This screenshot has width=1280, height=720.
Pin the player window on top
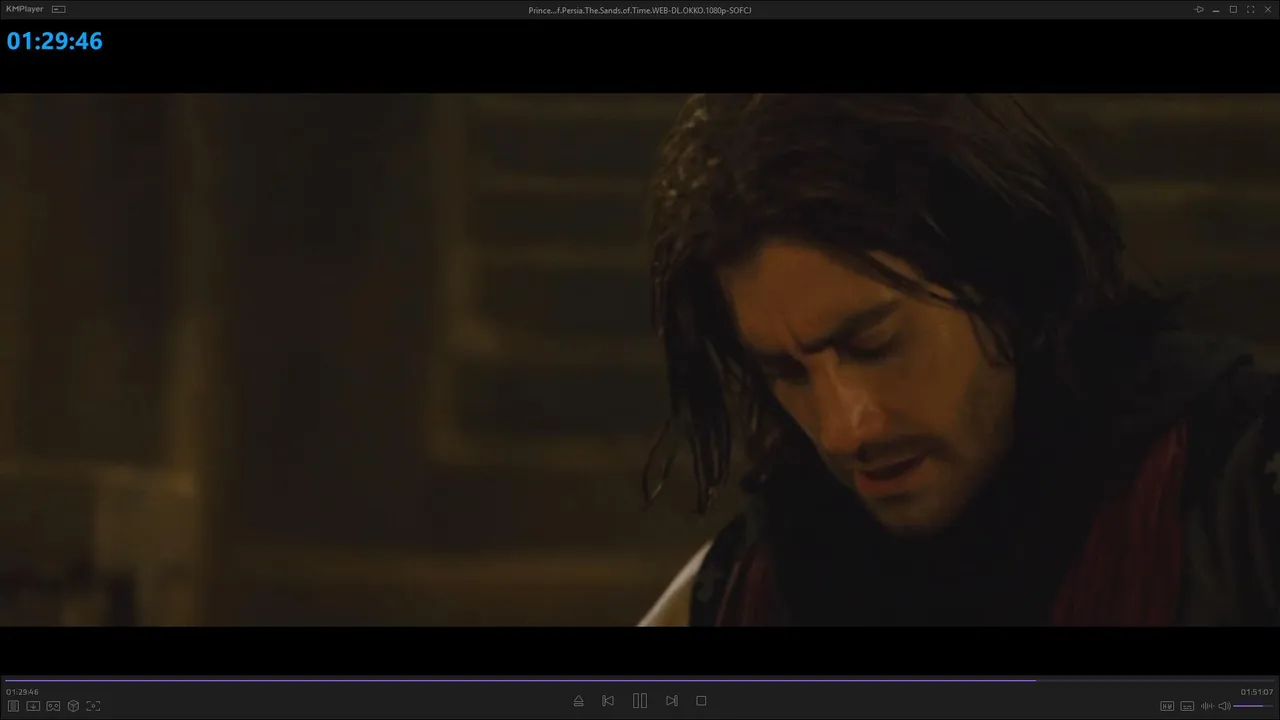point(1199,10)
